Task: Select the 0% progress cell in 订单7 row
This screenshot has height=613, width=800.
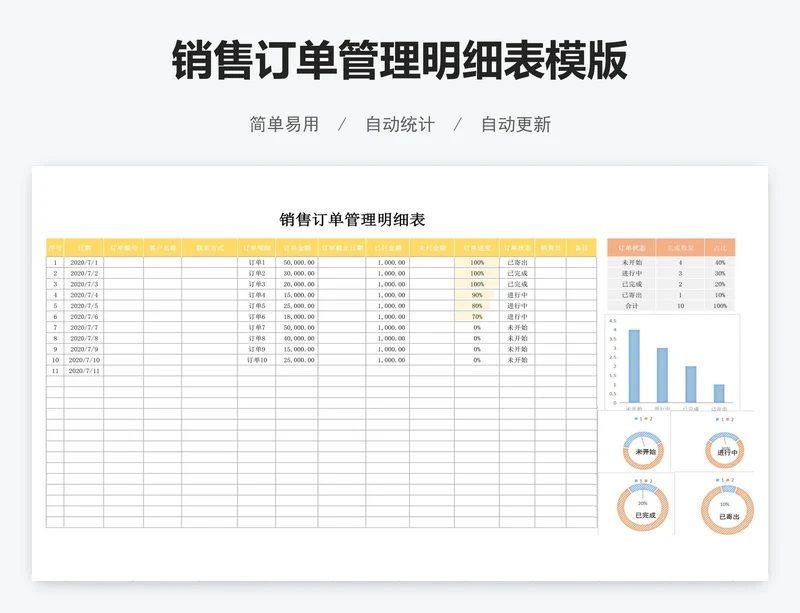Action: click(x=477, y=327)
